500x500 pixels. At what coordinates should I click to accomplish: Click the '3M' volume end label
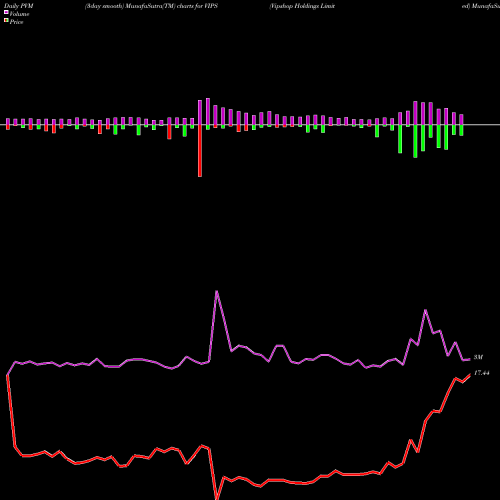pos(478,357)
